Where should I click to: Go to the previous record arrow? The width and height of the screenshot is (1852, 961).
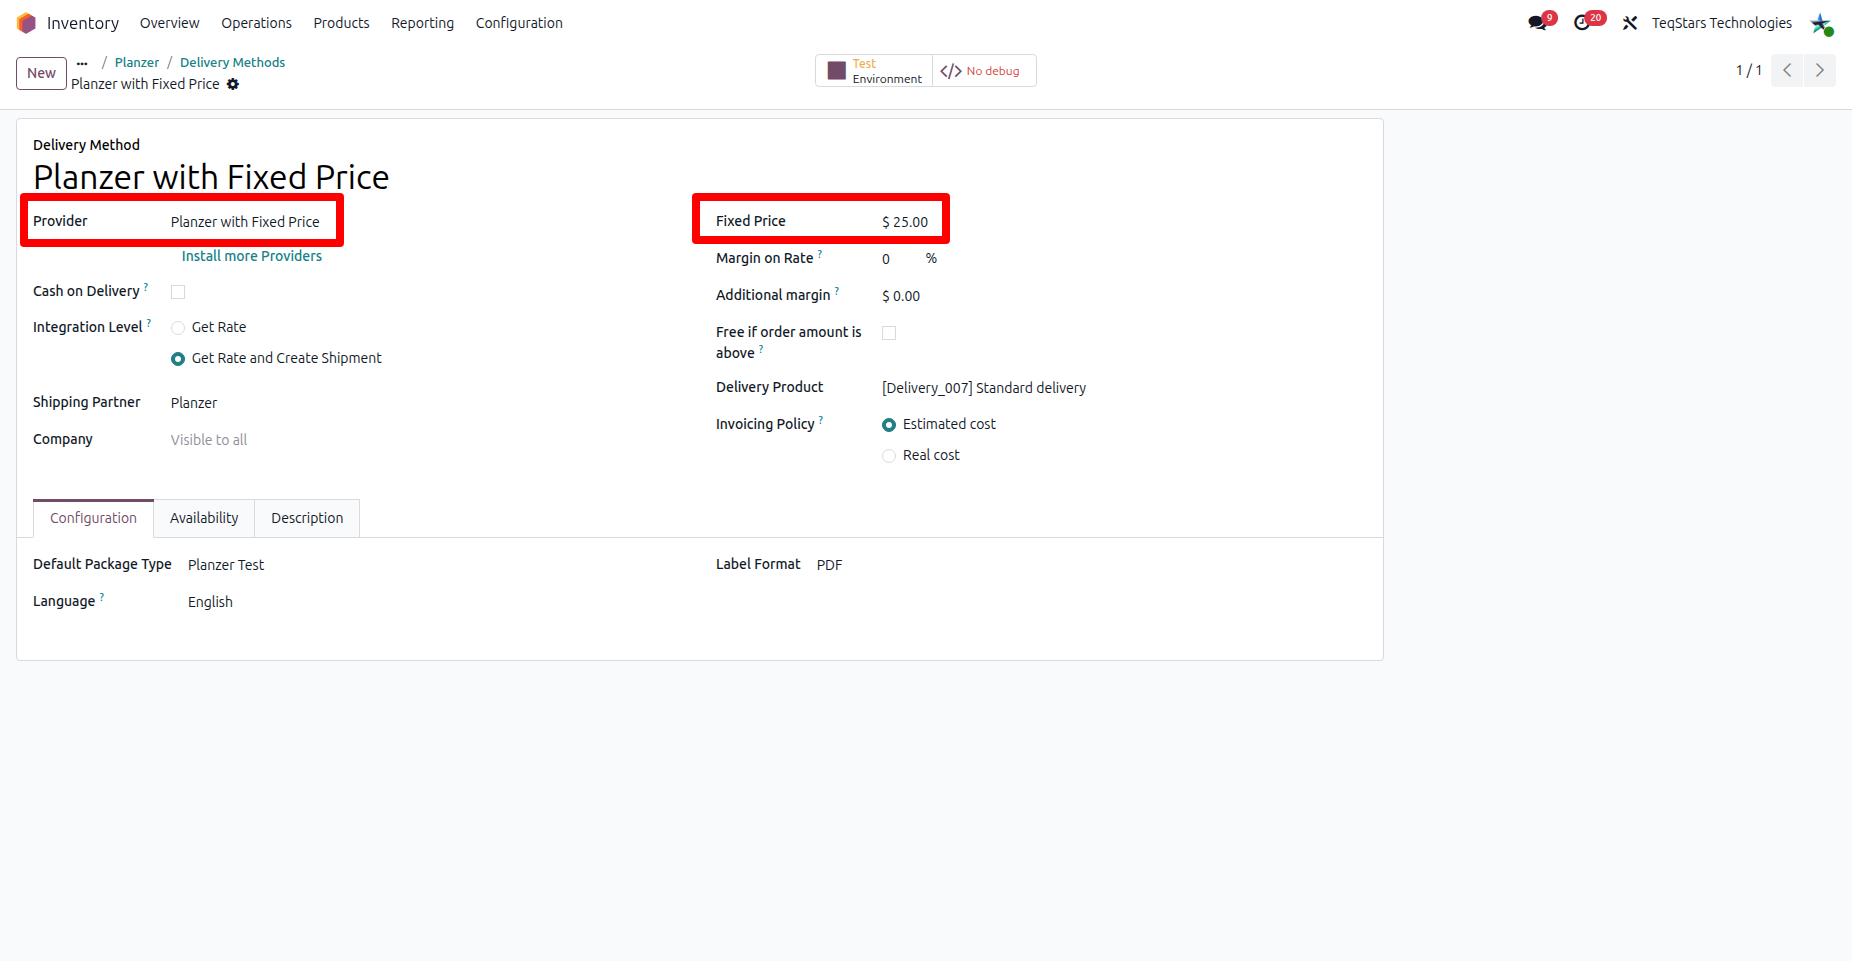coord(1787,70)
